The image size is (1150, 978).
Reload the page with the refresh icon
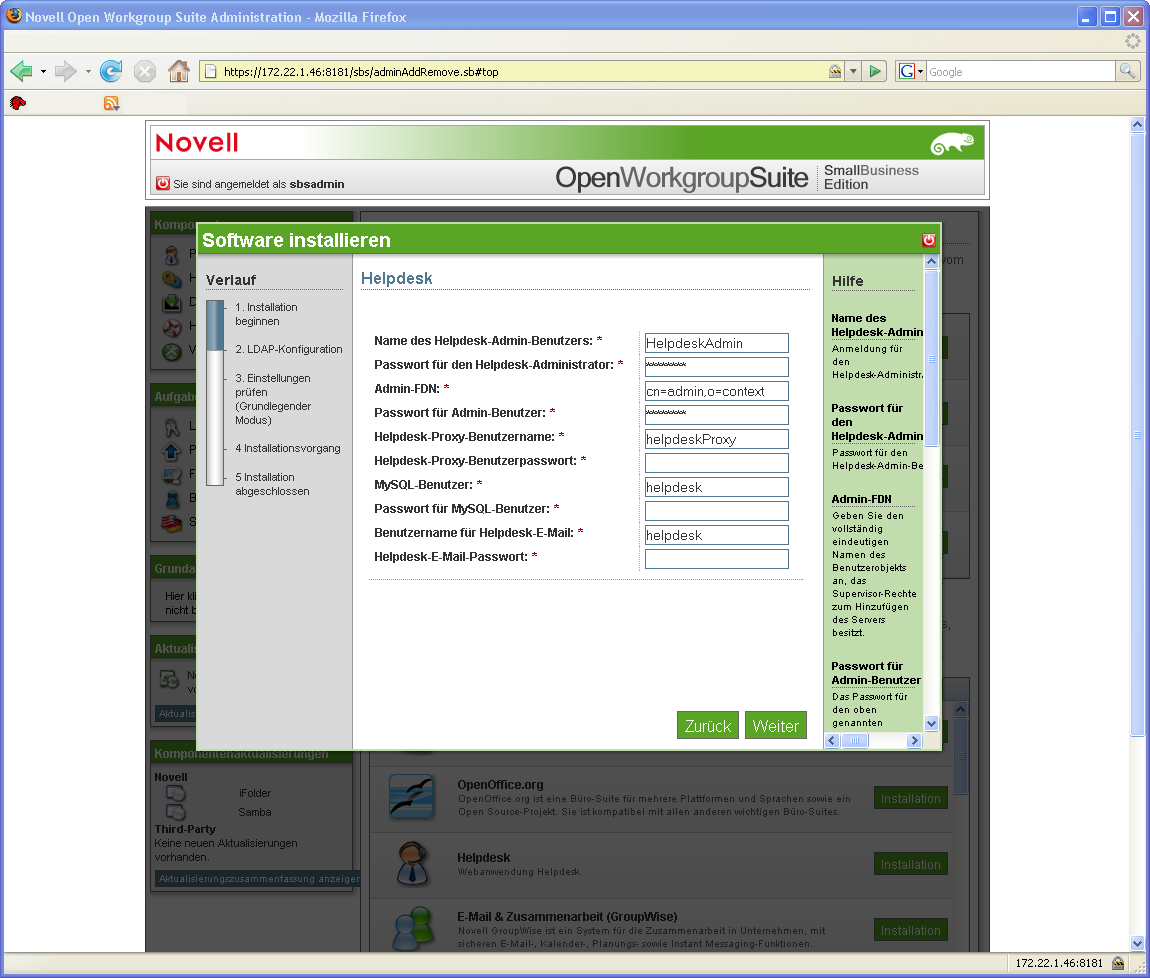pyautogui.click(x=111, y=71)
